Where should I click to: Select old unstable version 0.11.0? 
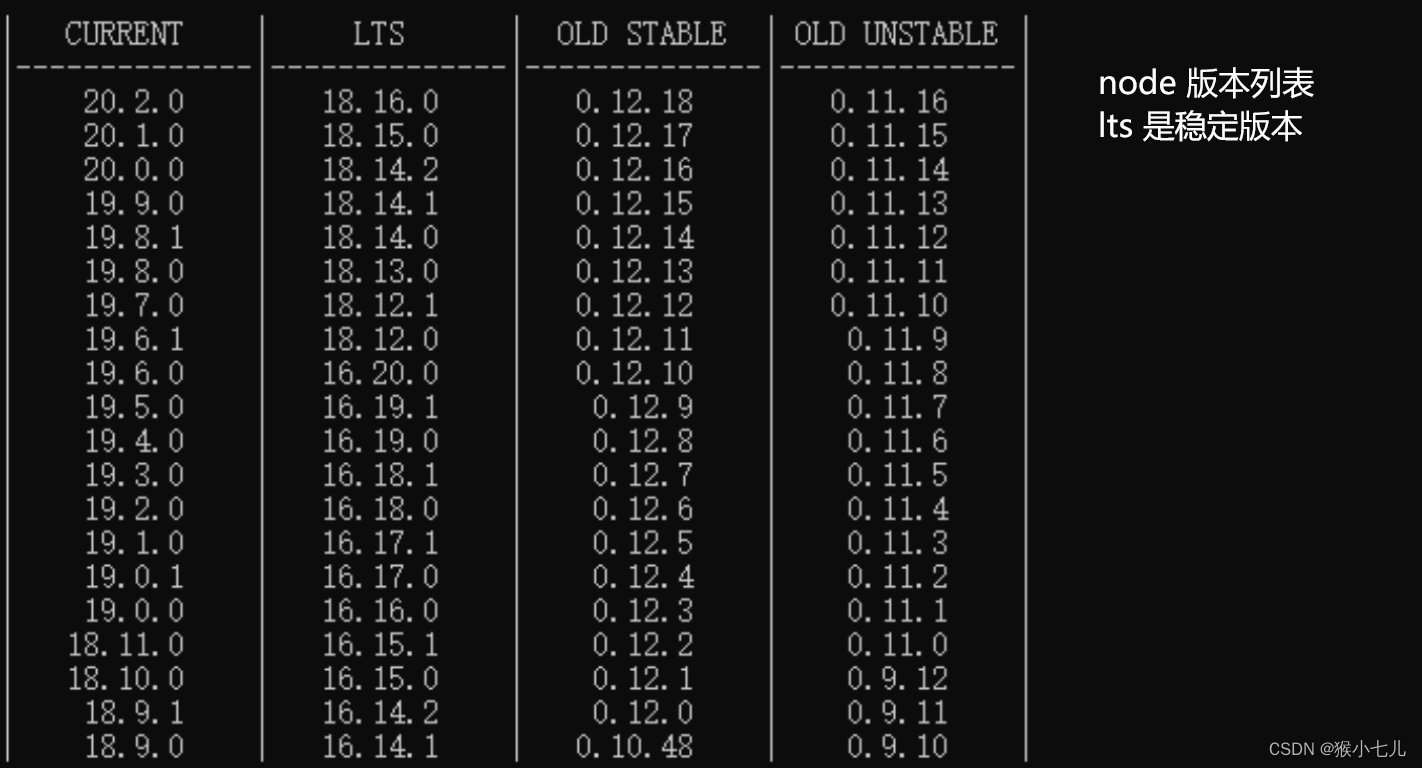(x=897, y=645)
